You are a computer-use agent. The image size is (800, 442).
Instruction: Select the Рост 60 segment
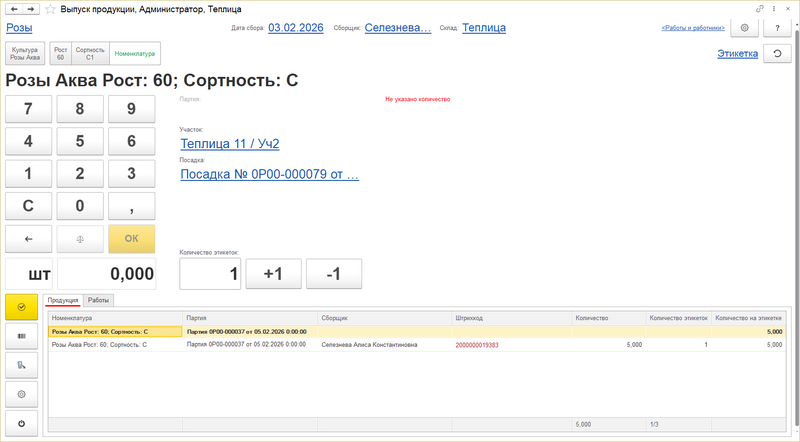point(61,54)
